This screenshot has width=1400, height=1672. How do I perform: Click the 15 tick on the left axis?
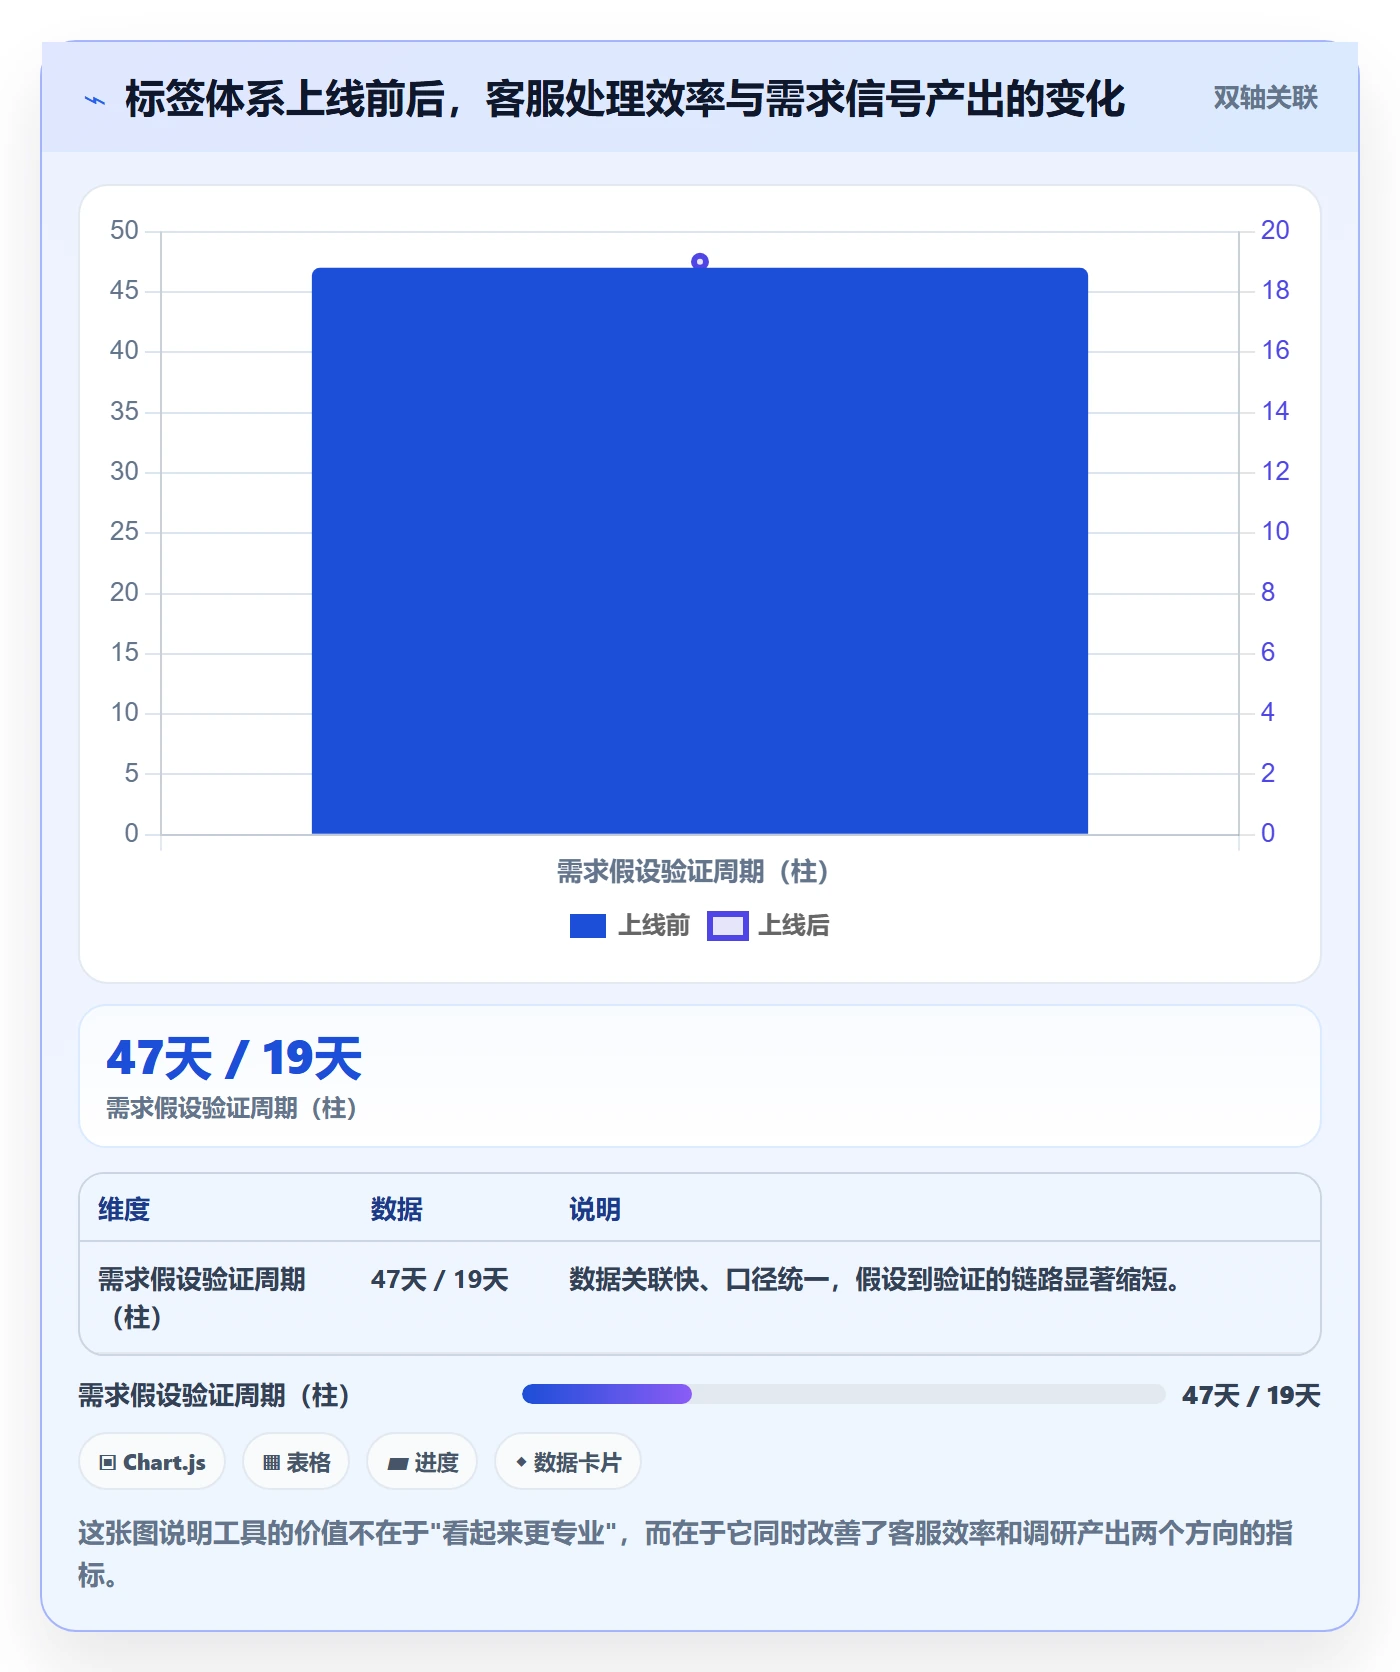[x=125, y=653]
